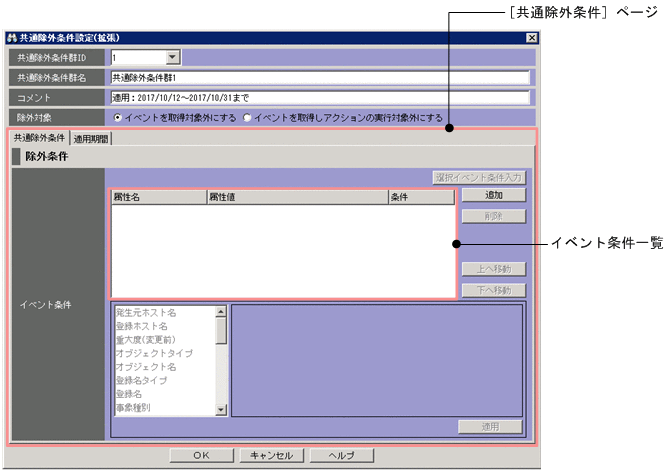Click the OK button

tap(202, 455)
